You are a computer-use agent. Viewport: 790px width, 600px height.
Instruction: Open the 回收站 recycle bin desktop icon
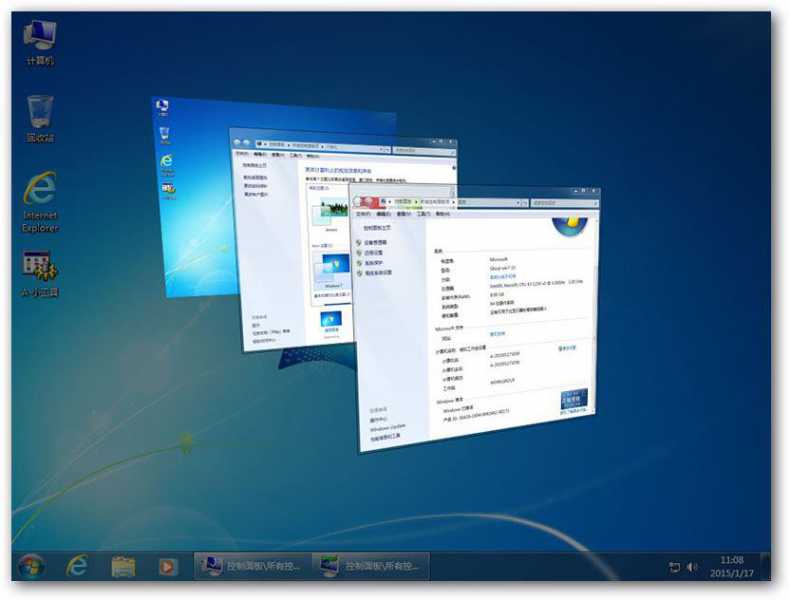(40, 119)
